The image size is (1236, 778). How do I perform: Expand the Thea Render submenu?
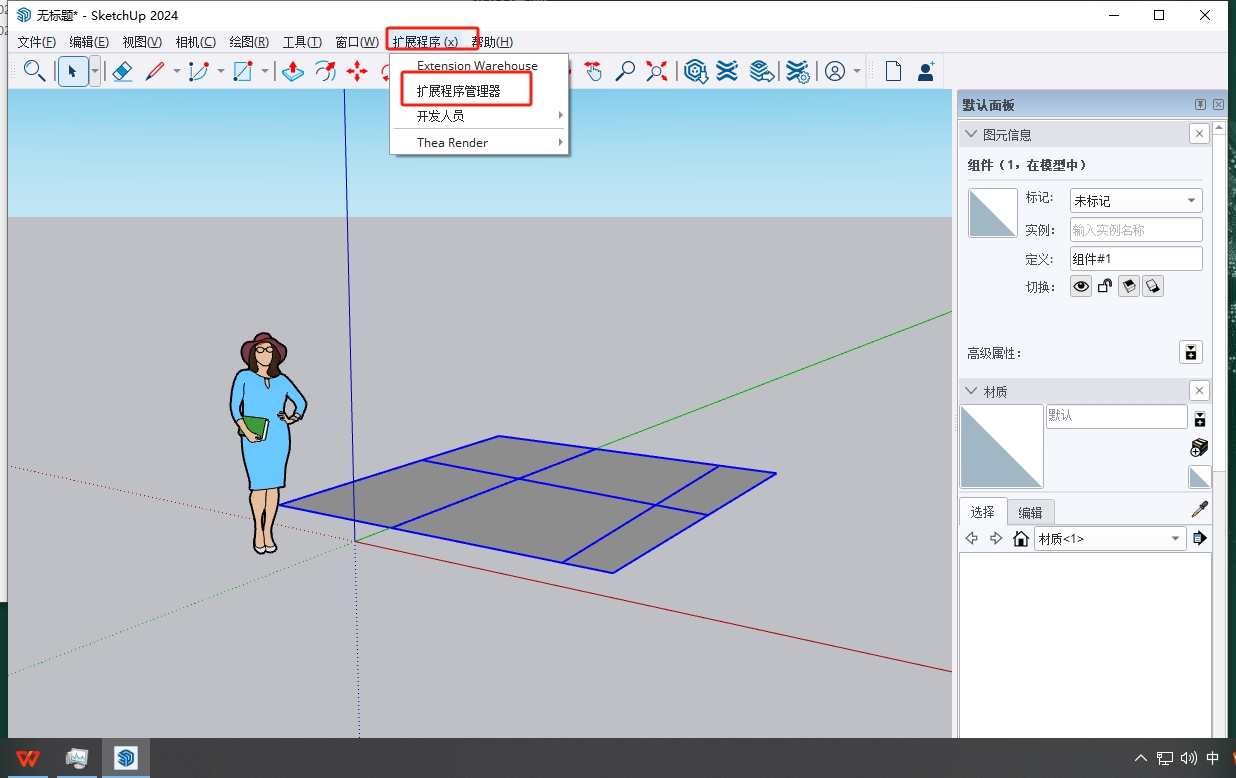click(479, 143)
